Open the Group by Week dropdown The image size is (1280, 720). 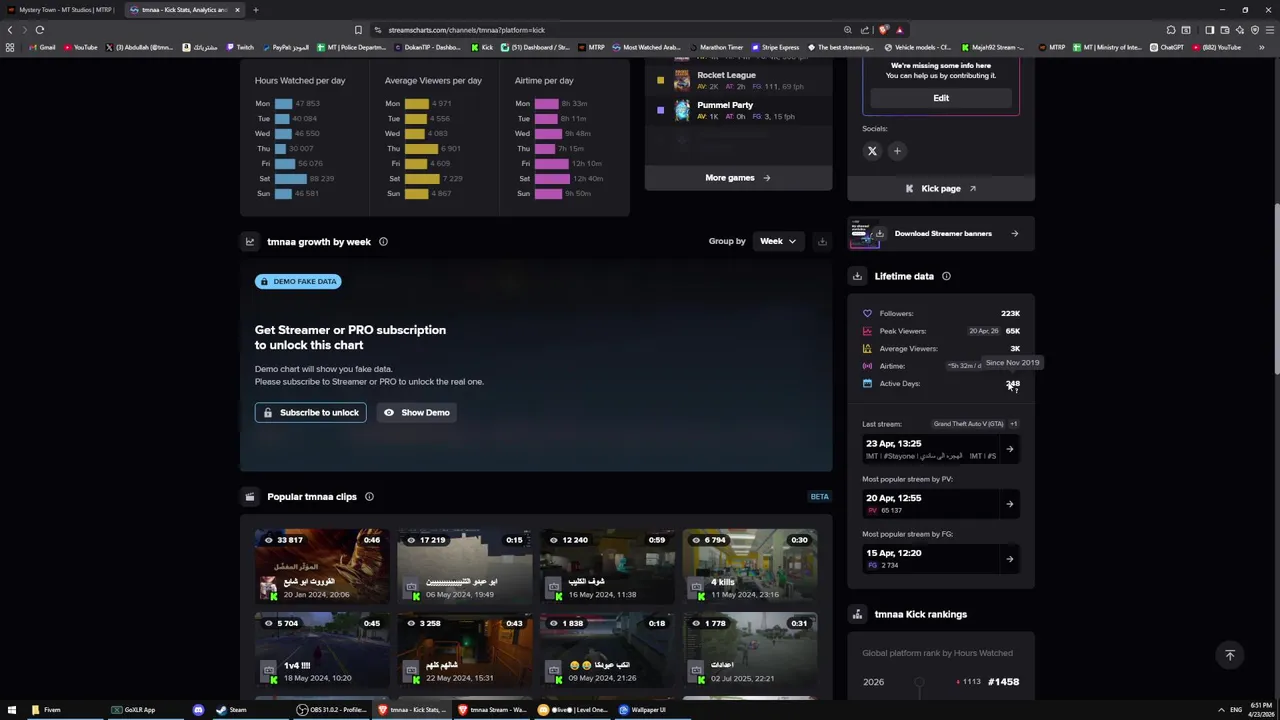[x=778, y=241]
